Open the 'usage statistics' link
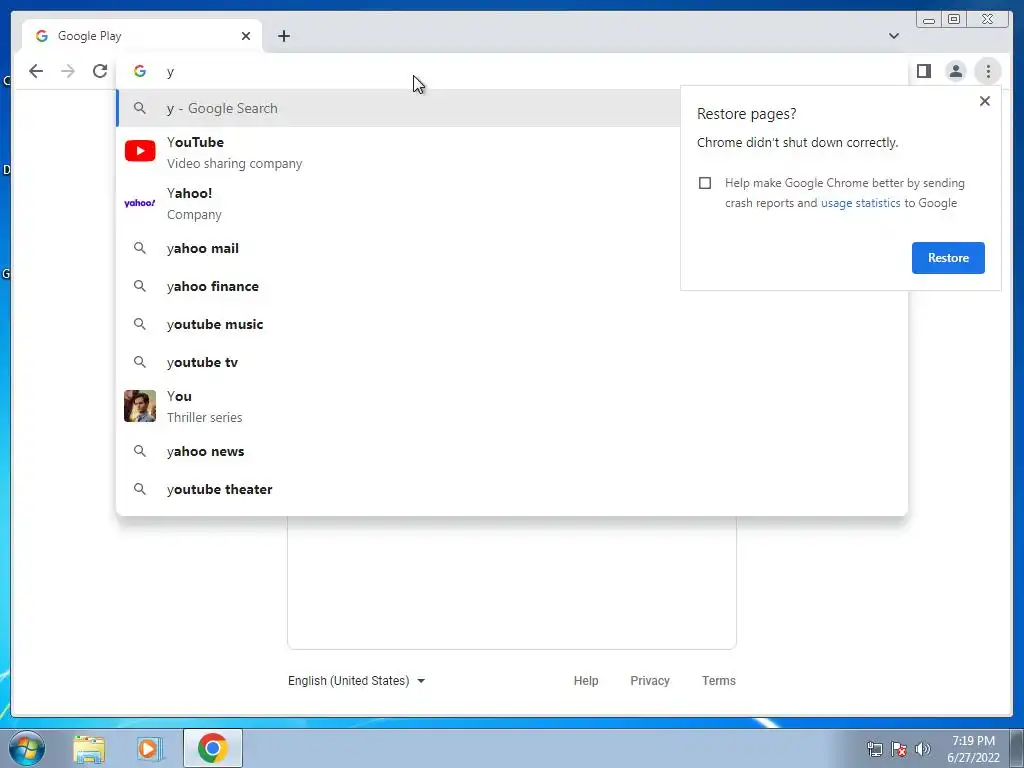Image resolution: width=1024 pixels, height=768 pixels. click(x=860, y=203)
